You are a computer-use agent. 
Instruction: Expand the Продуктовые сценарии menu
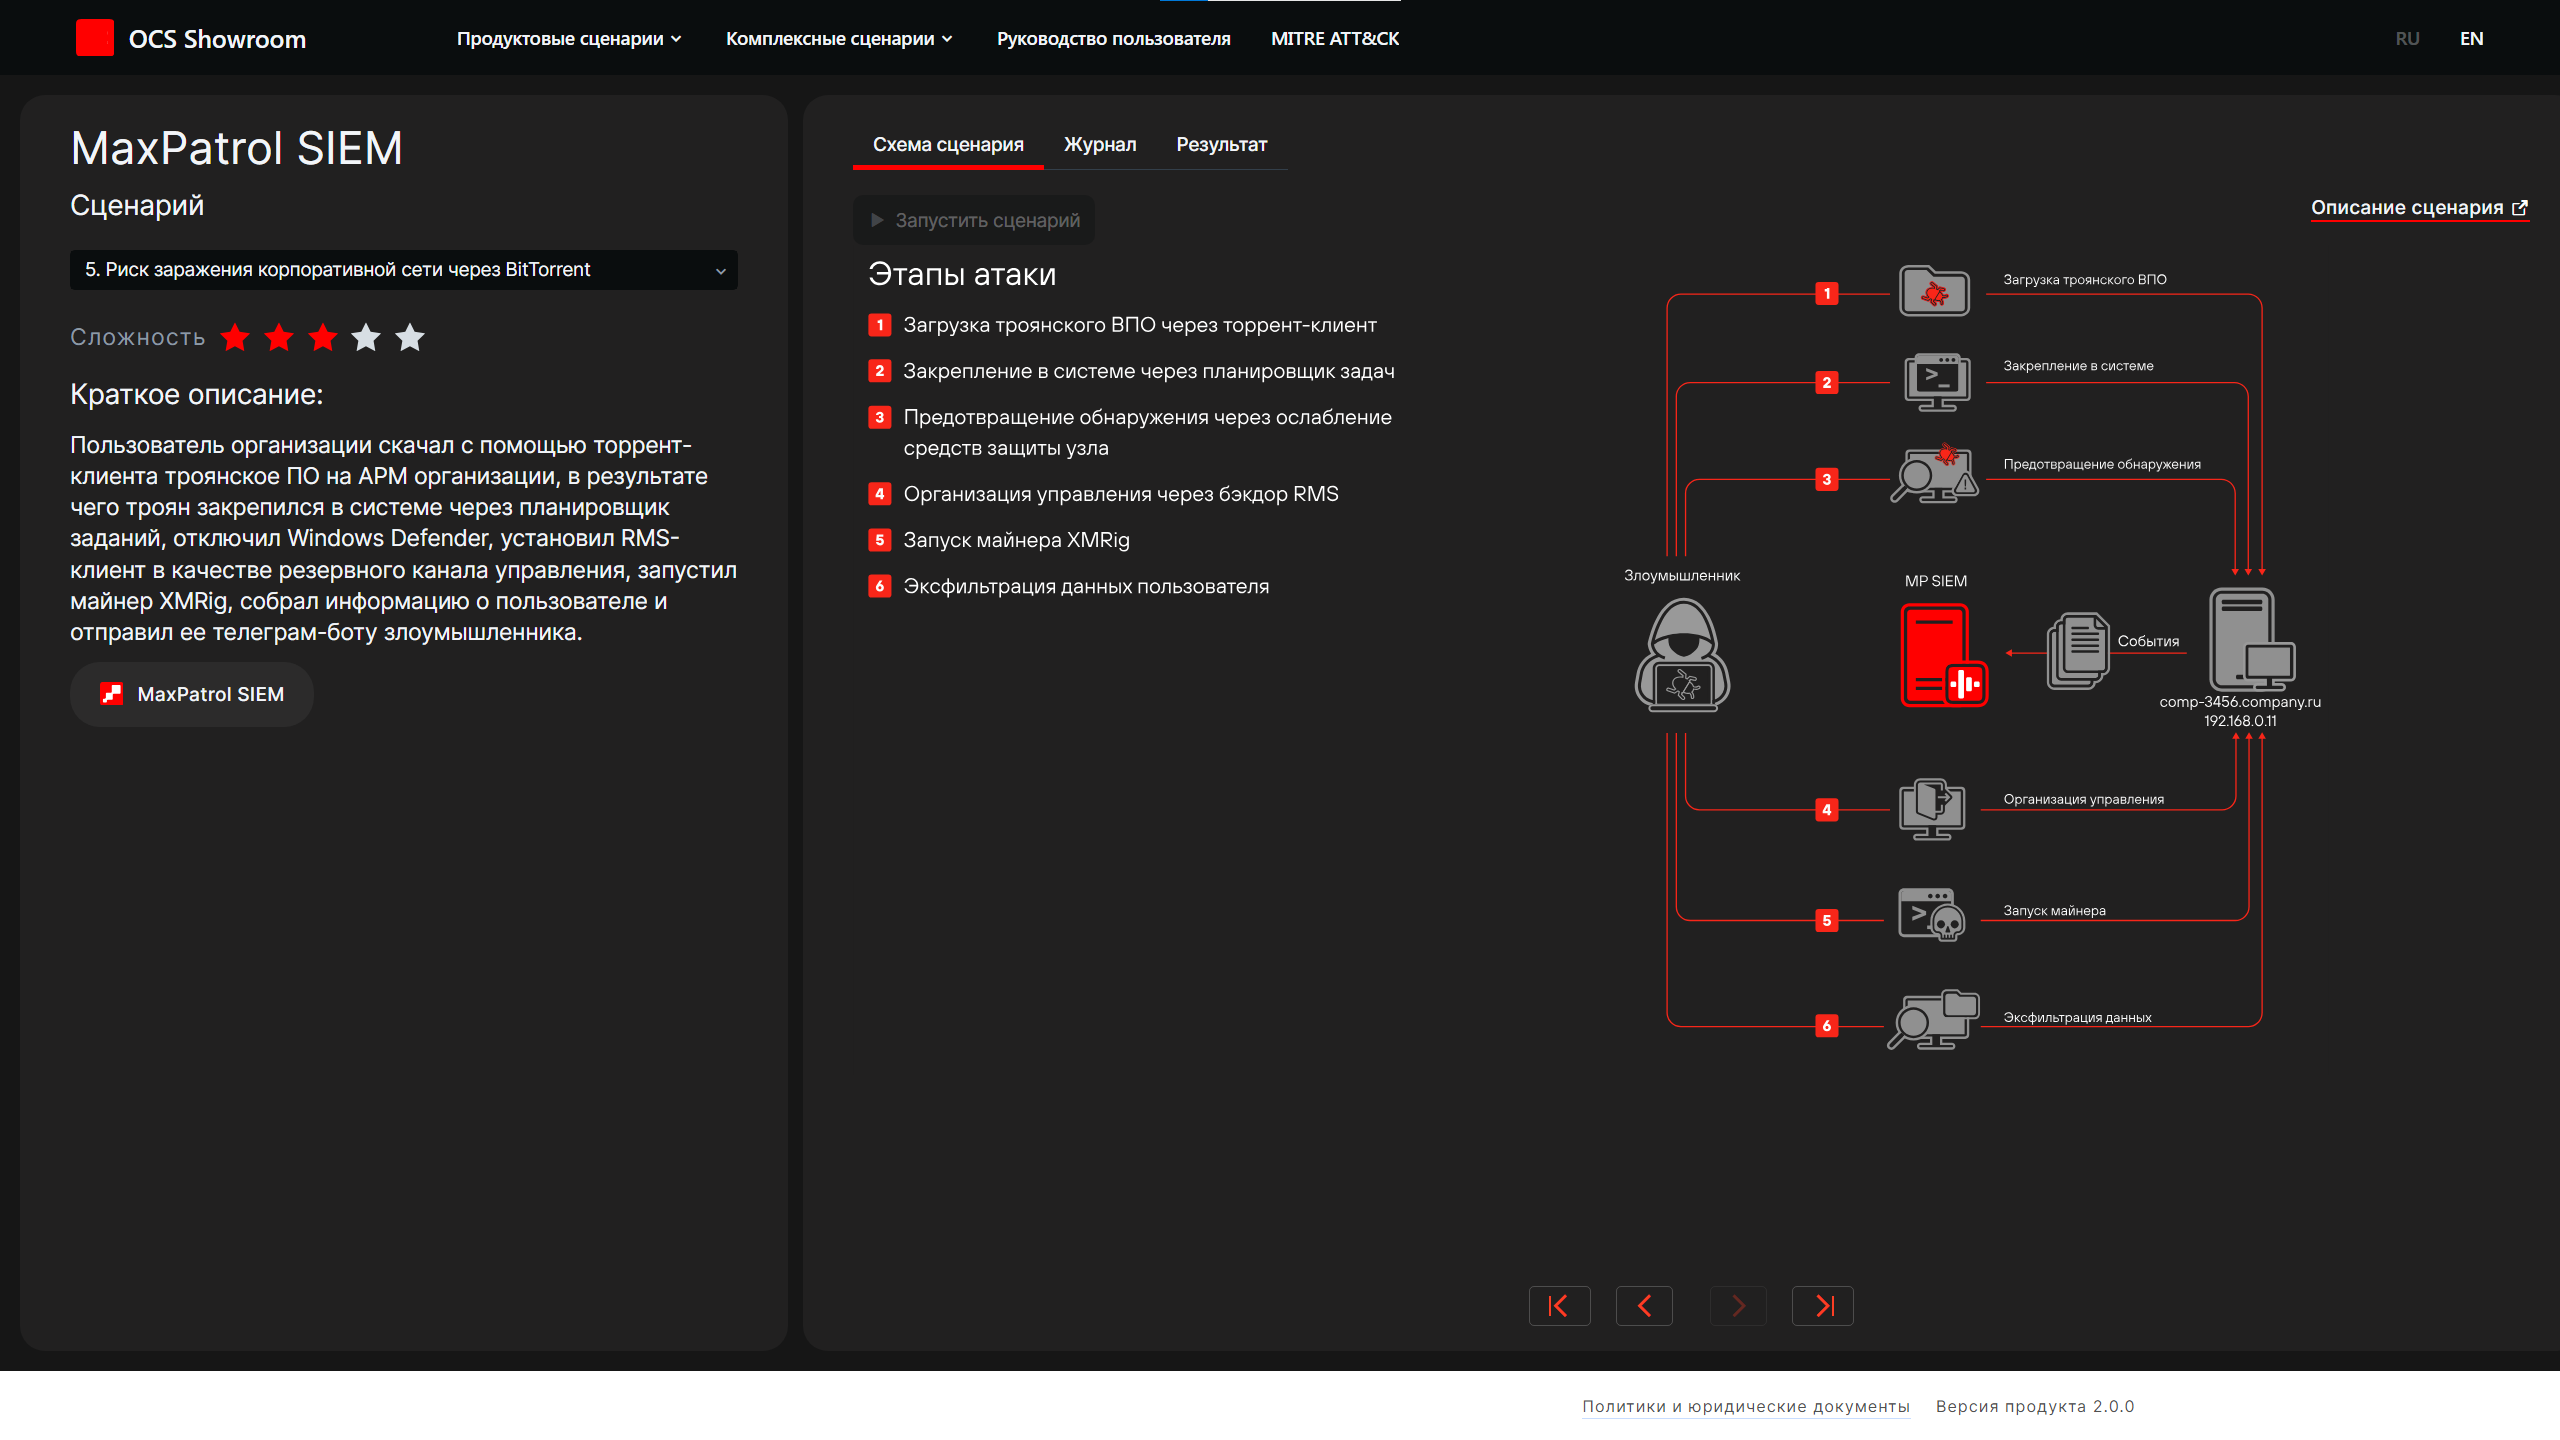click(569, 39)
